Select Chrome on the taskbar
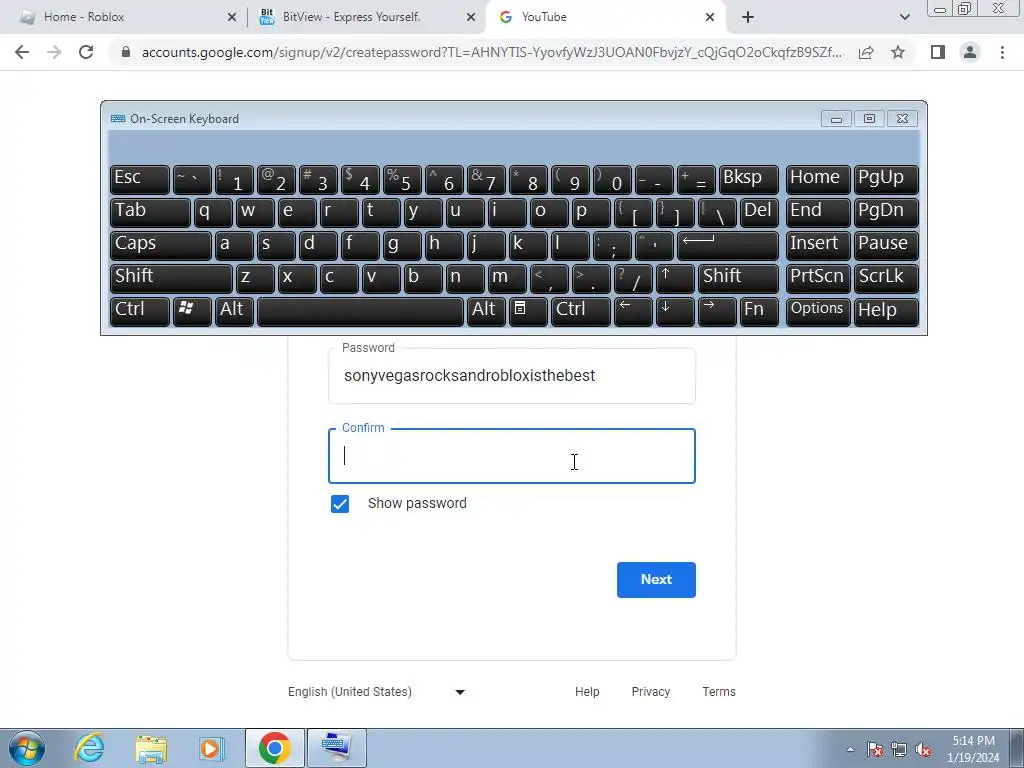This screenshot has width=1024, height=768. click(x=274, y=748)
